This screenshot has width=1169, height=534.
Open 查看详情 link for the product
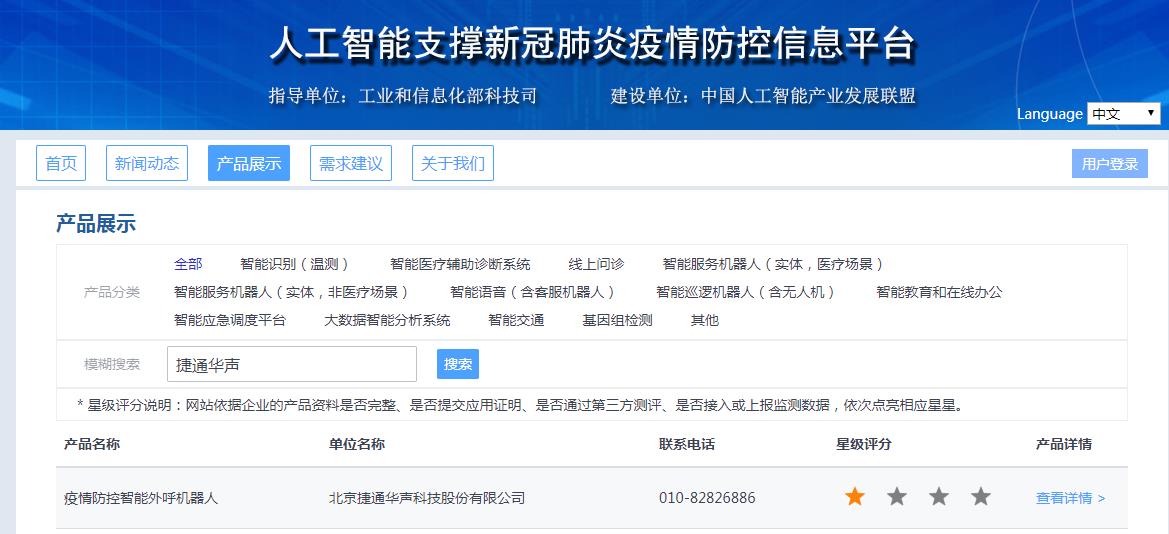click(1070, 498)
